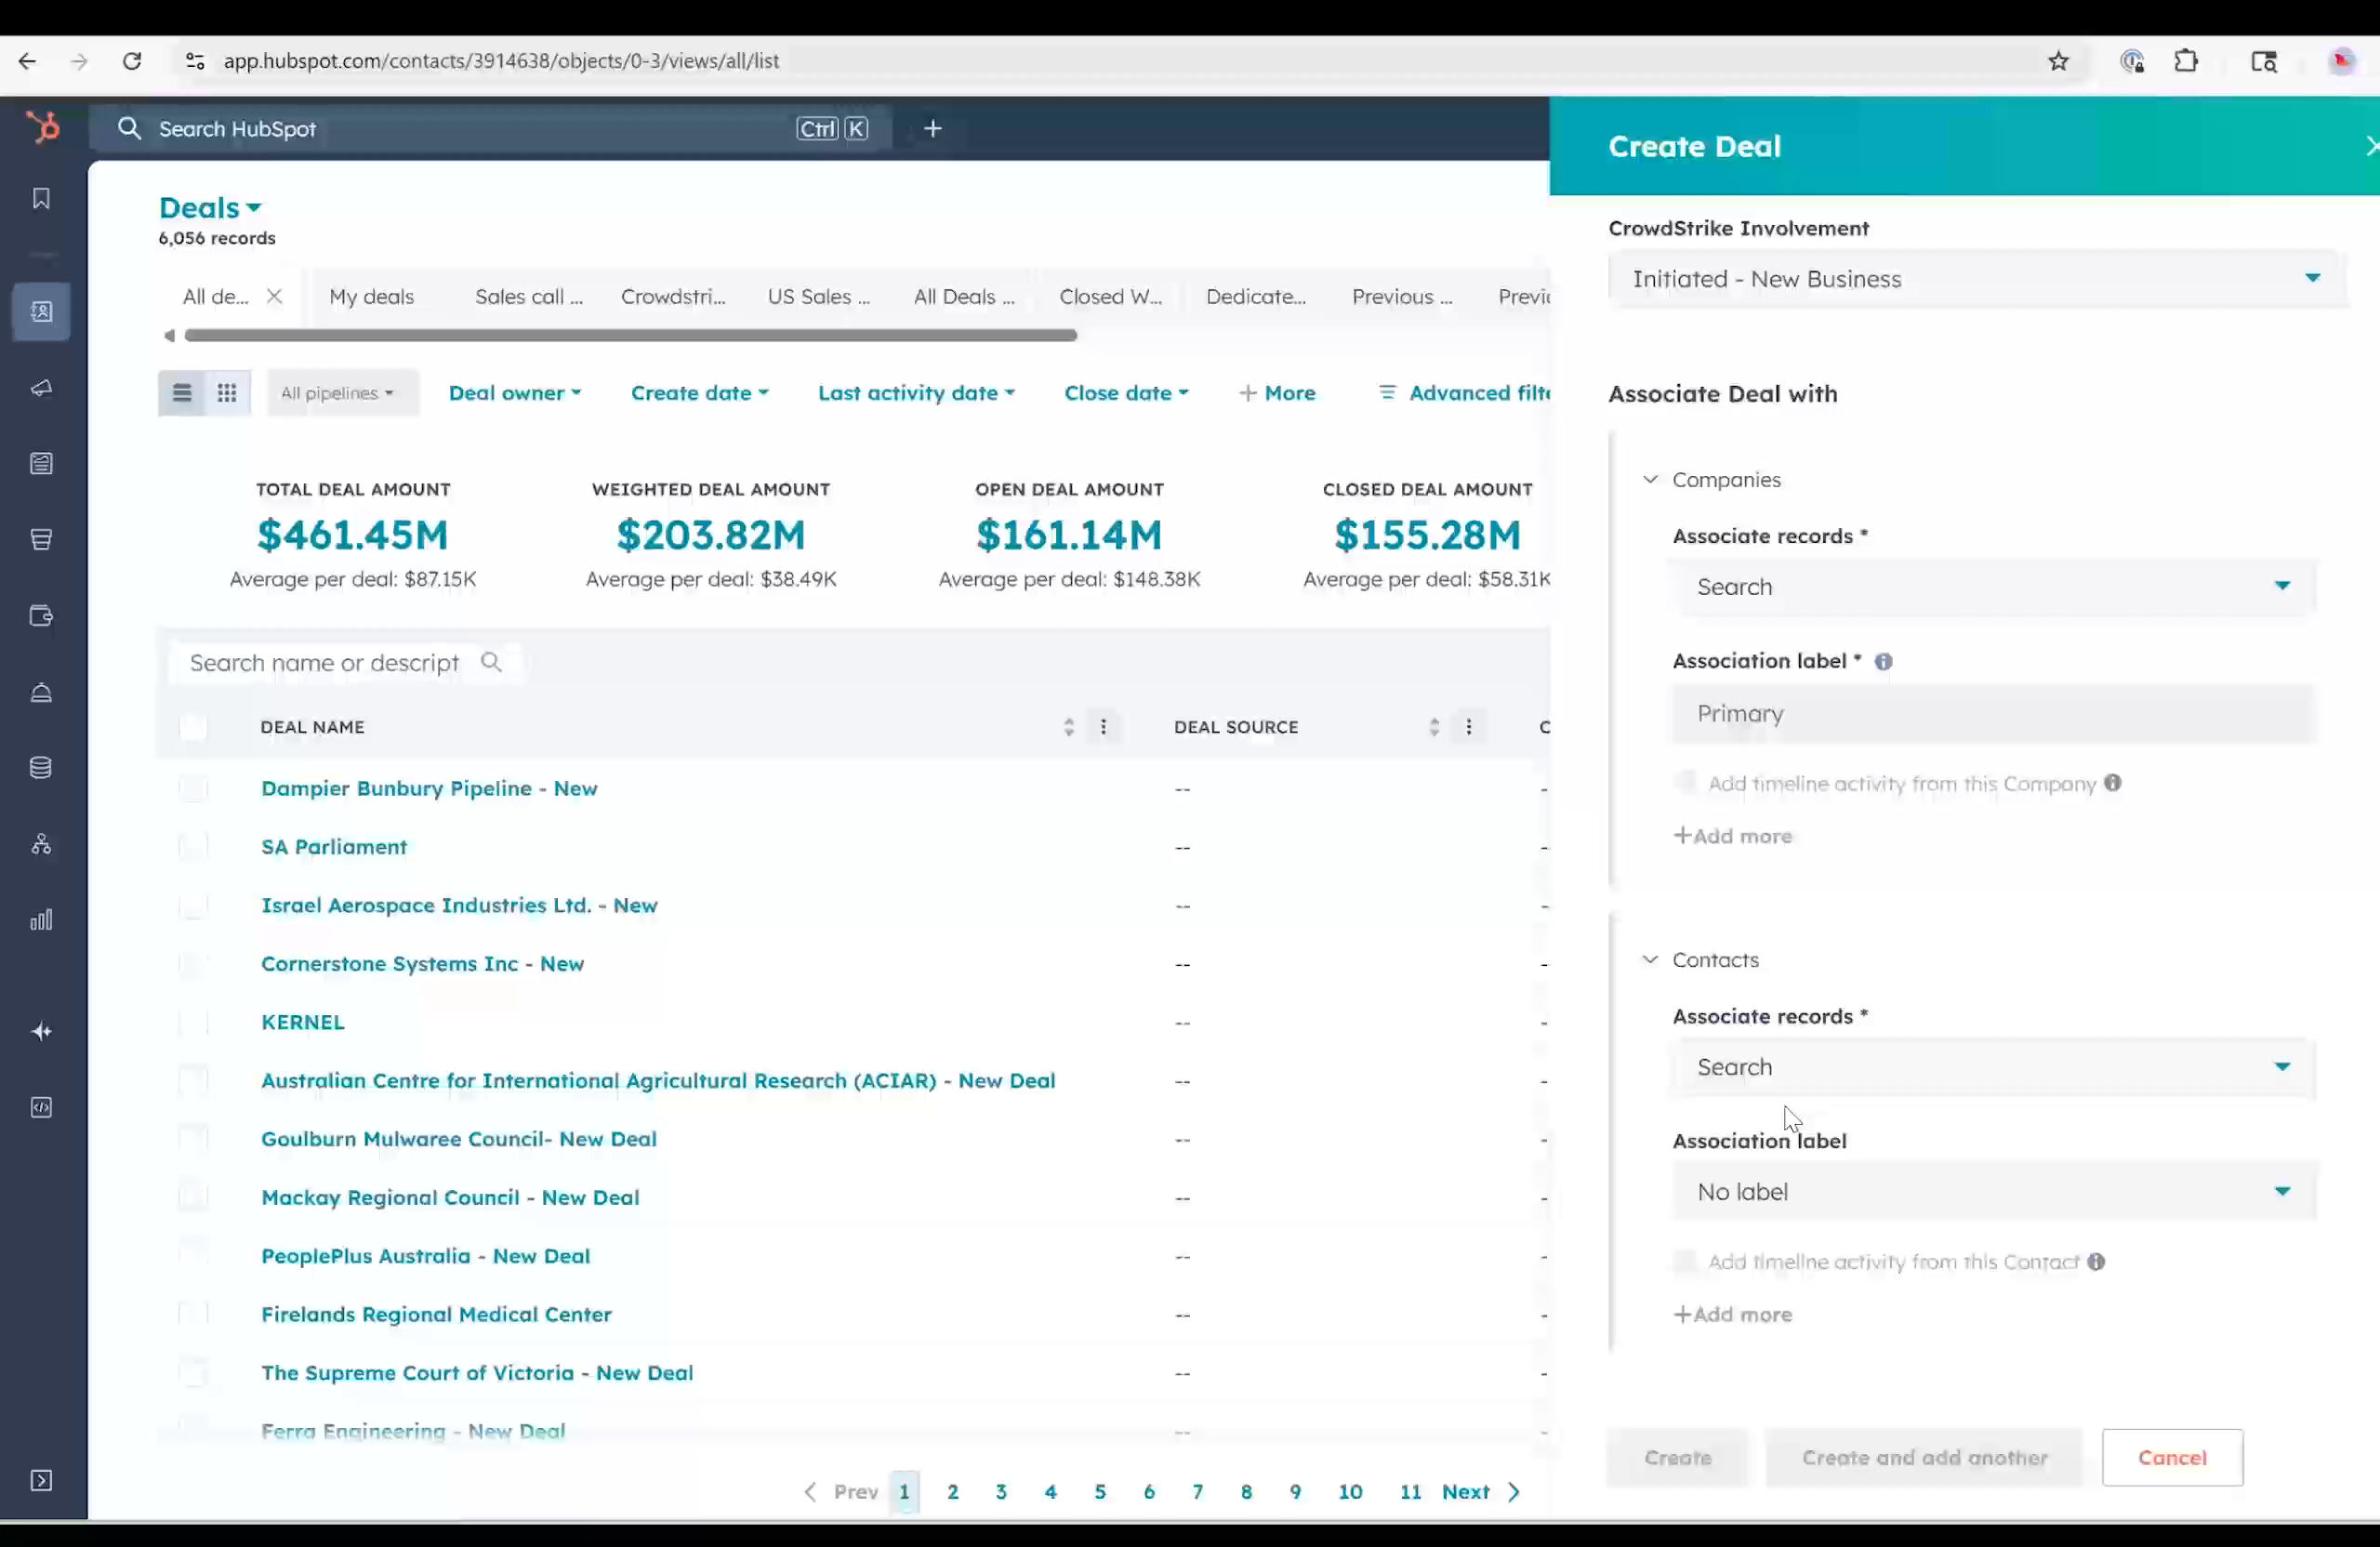Switch to board view using grid icon

coord(227,392)
